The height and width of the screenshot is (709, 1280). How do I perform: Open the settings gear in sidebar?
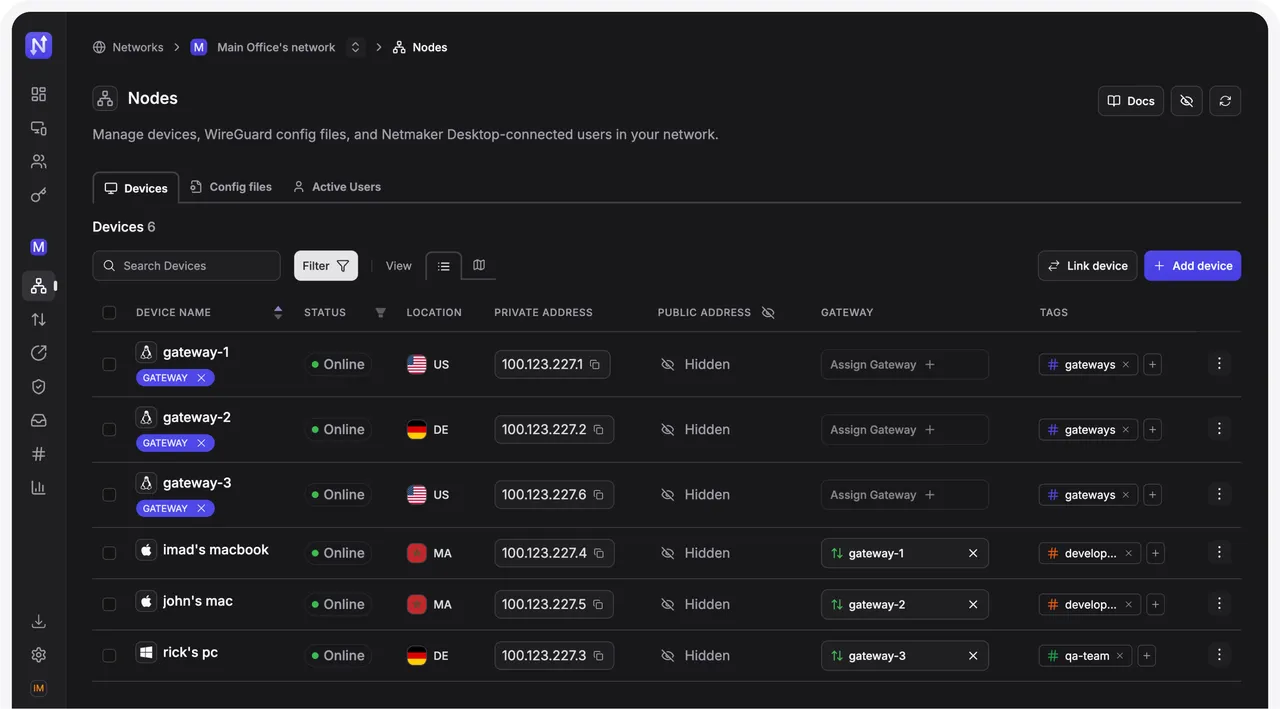click(x=38, y=655)
